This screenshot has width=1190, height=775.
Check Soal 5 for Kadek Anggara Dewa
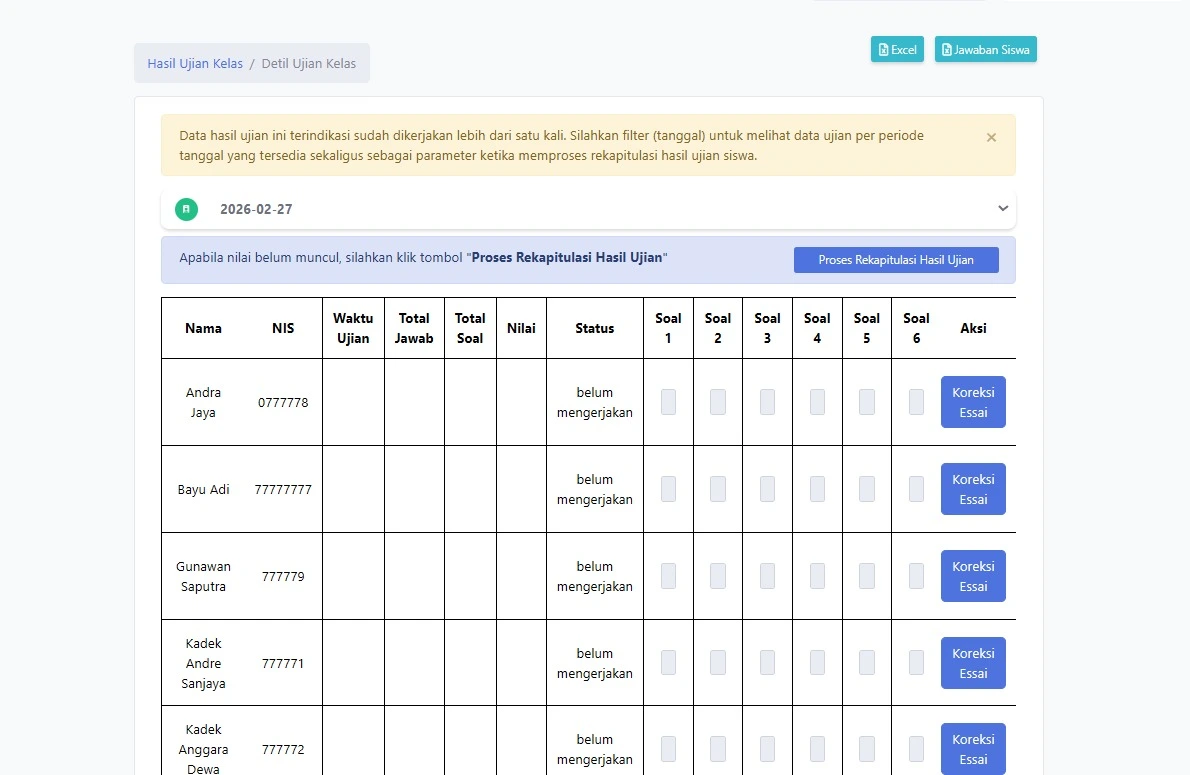pyautogui.click(x=866, y=749)
